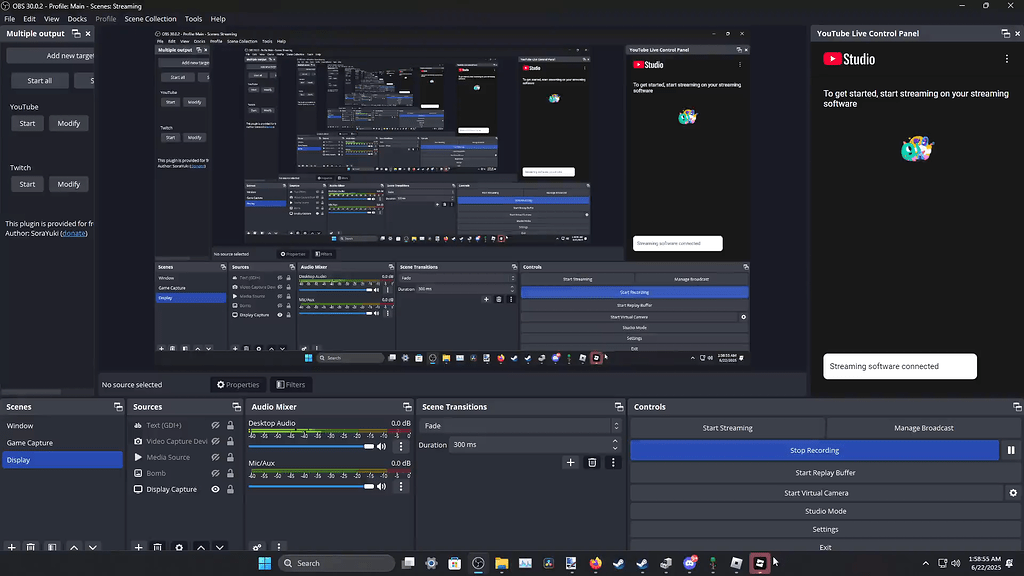Show the Text (GDI+) source
Image resolution: width=1024 pixels, height=576 pixels.
216,425
